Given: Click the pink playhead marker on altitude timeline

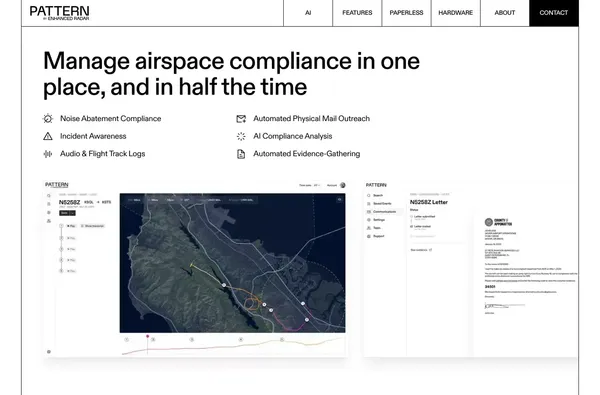Looking at the screenshot, I should (x=147, y=336).
